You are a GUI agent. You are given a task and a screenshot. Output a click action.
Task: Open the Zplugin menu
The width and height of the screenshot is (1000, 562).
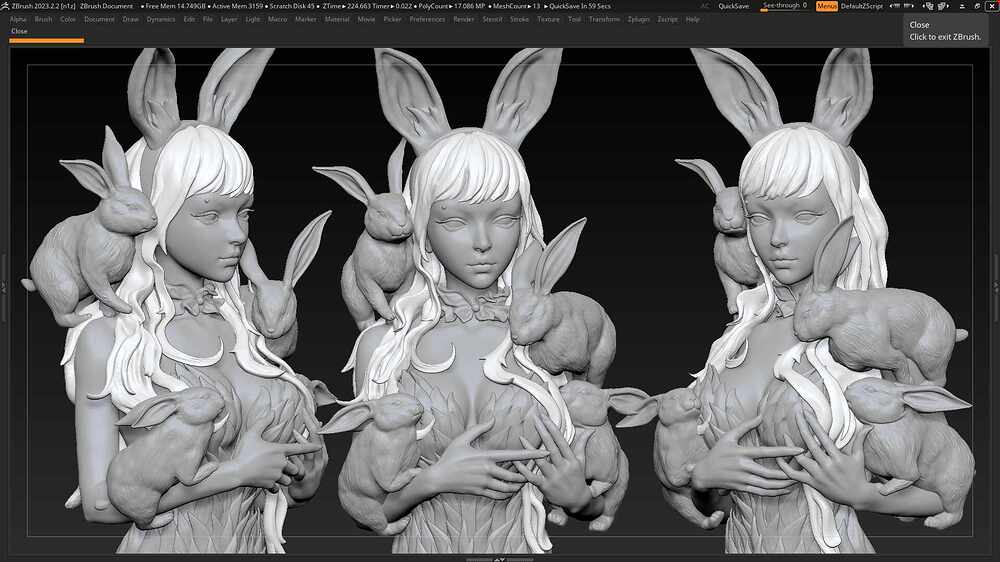(x=638, y=19)
